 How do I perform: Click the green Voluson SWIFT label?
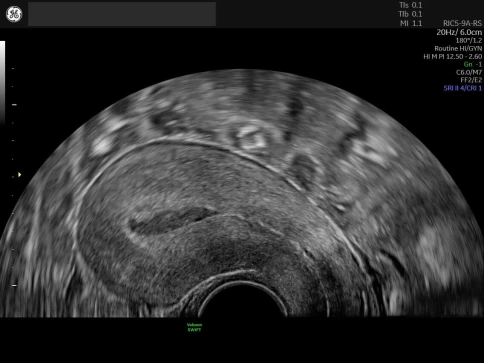pyautogui.click(x=194, y=327)
